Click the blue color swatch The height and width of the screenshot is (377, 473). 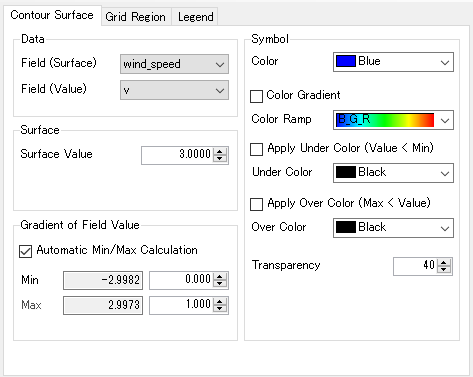click(x=346, y=61)
